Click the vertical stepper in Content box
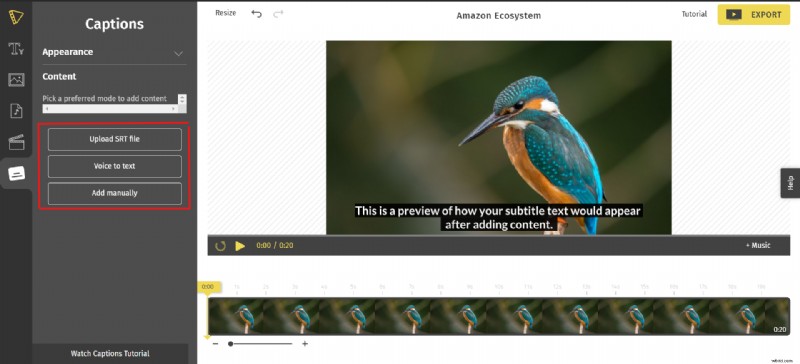Image resolution: width=800 pixels, height=364 pixels. [182, 99]
